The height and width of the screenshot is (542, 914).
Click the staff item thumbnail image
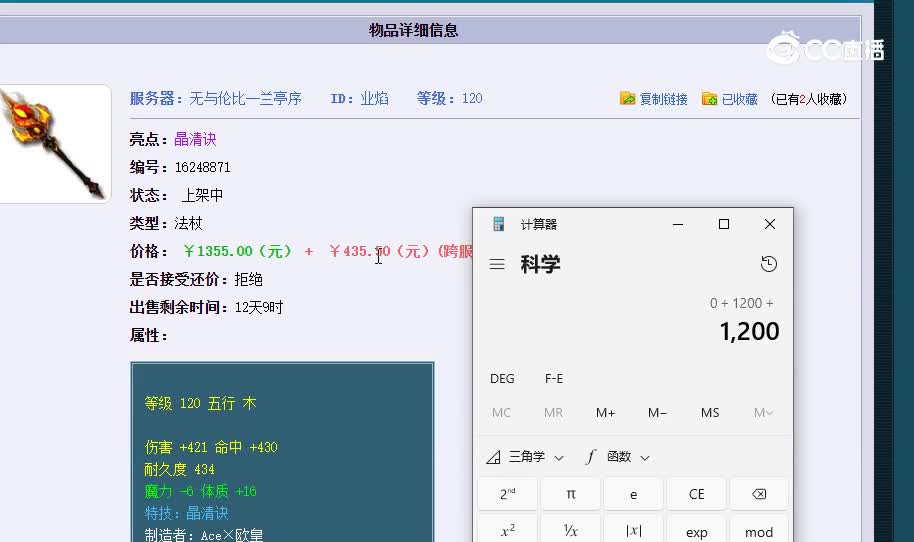(x=54, y=144)
